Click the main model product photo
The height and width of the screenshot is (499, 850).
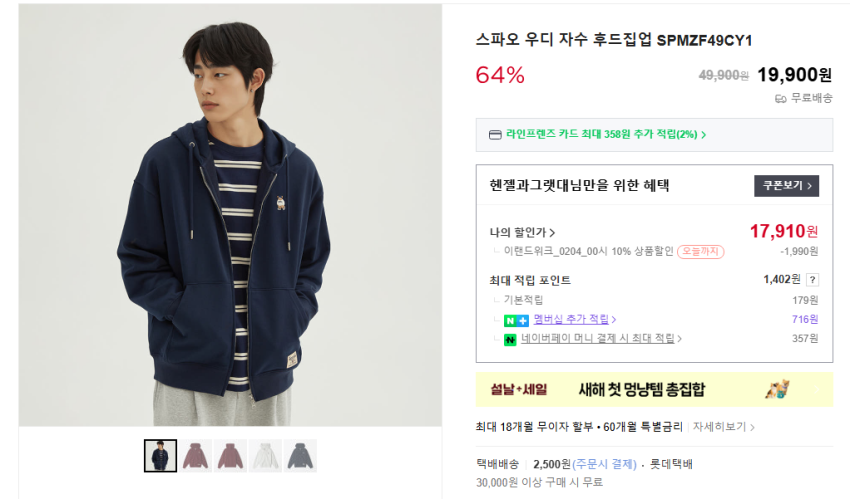click(230, 215)
